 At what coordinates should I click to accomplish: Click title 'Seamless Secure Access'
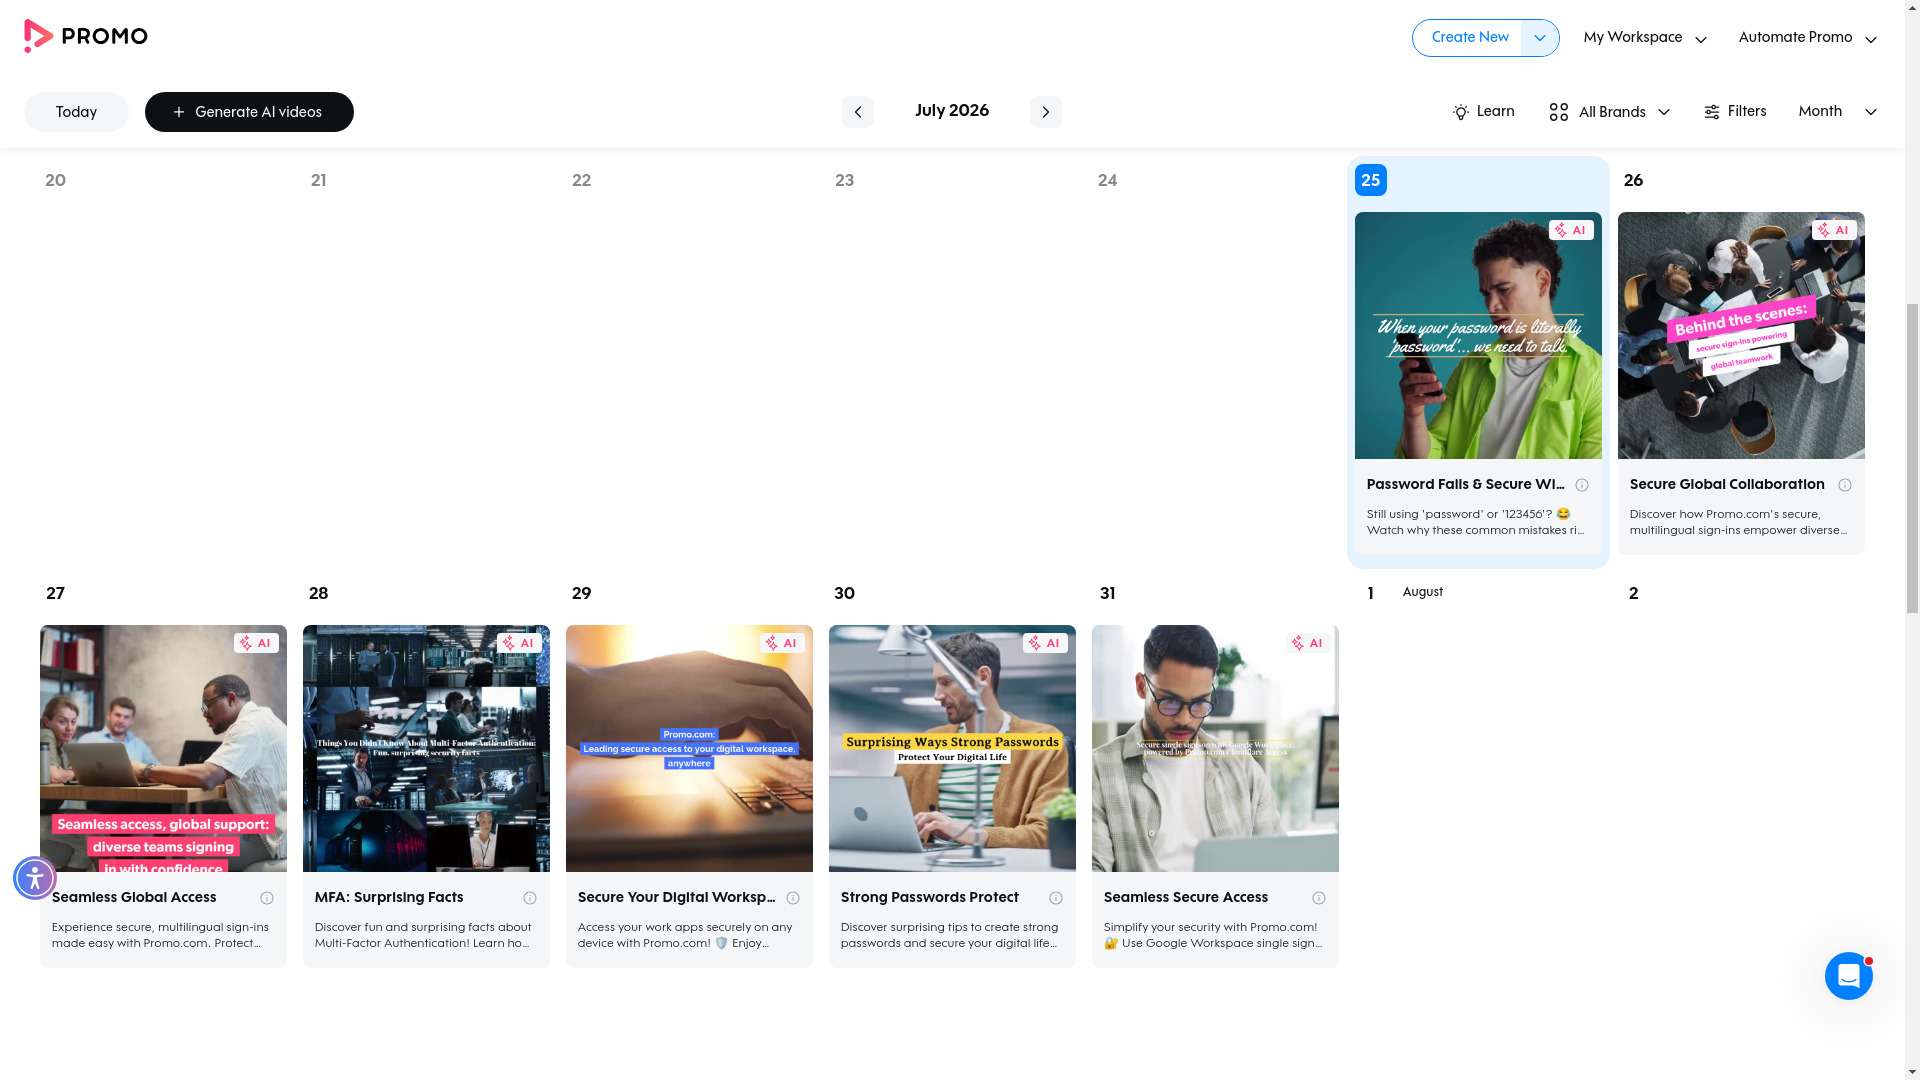(x=1186, y=898)
